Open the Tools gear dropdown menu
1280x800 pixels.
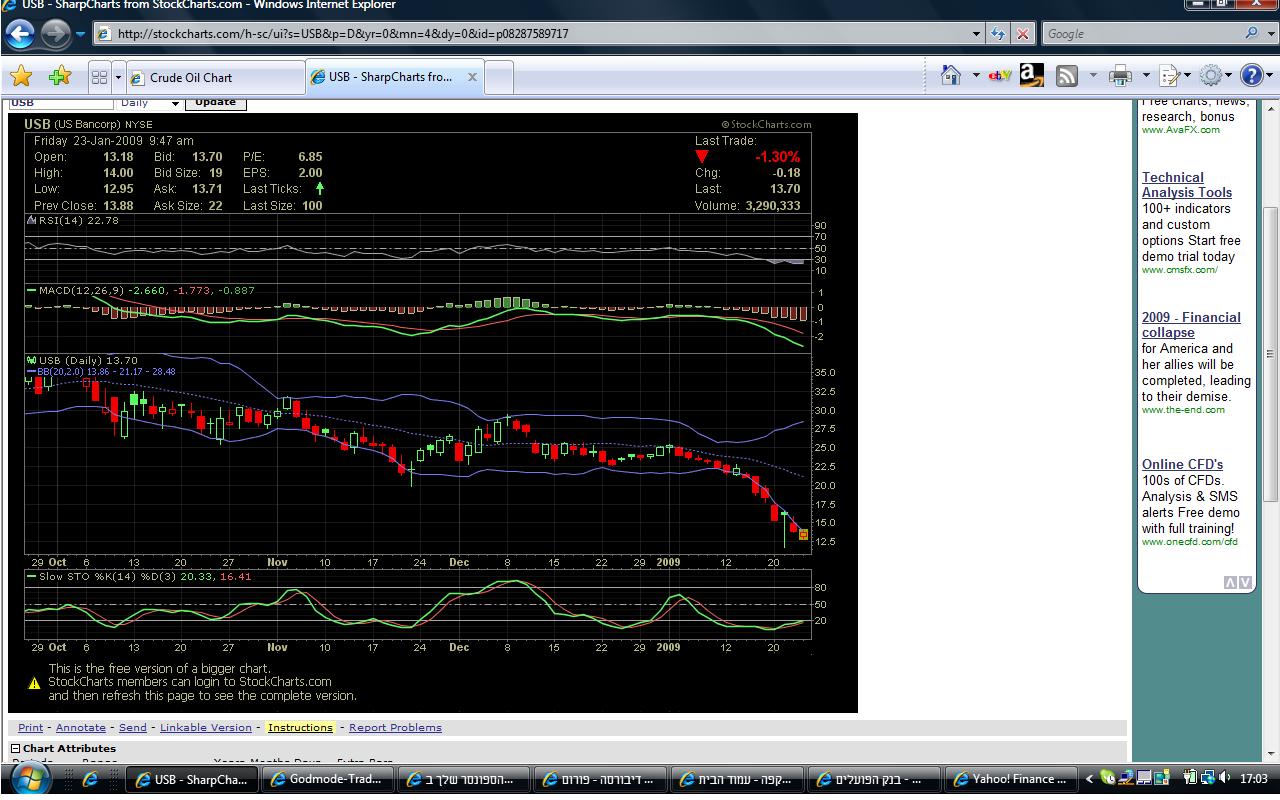(x=1212, y=76)
